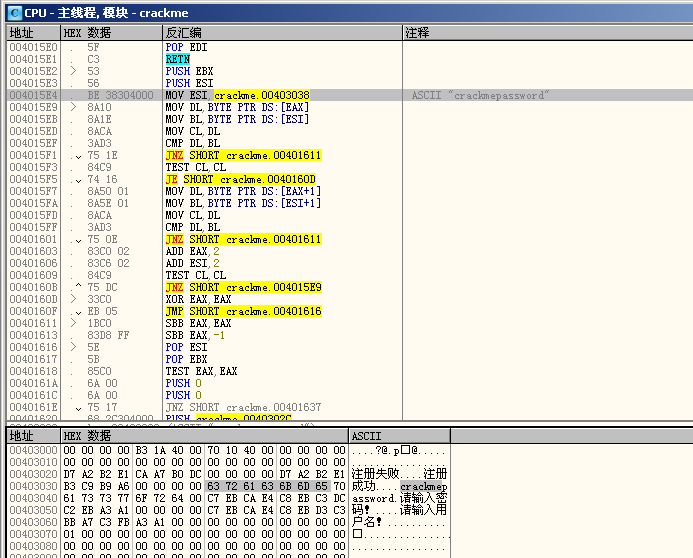The width and height of the screenshot is (693, 558).
Task: Click jump target marker at address 004015E9
Action: coord(73,107)
